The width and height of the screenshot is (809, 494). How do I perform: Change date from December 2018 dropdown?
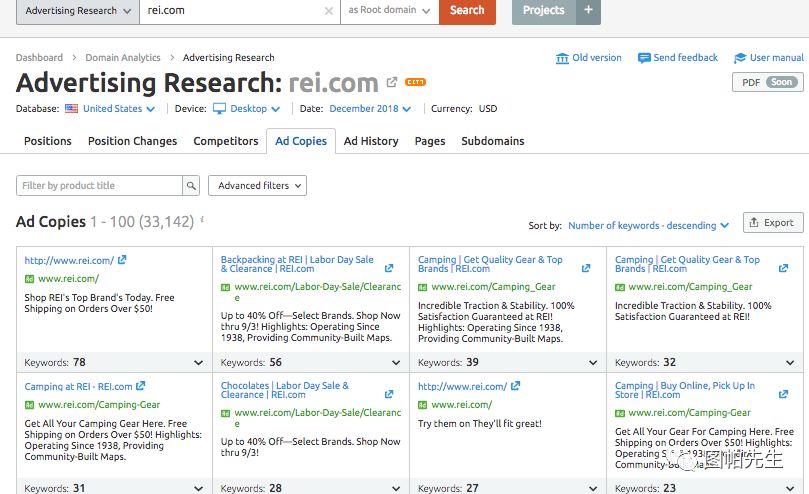click(x=370, y=109)
